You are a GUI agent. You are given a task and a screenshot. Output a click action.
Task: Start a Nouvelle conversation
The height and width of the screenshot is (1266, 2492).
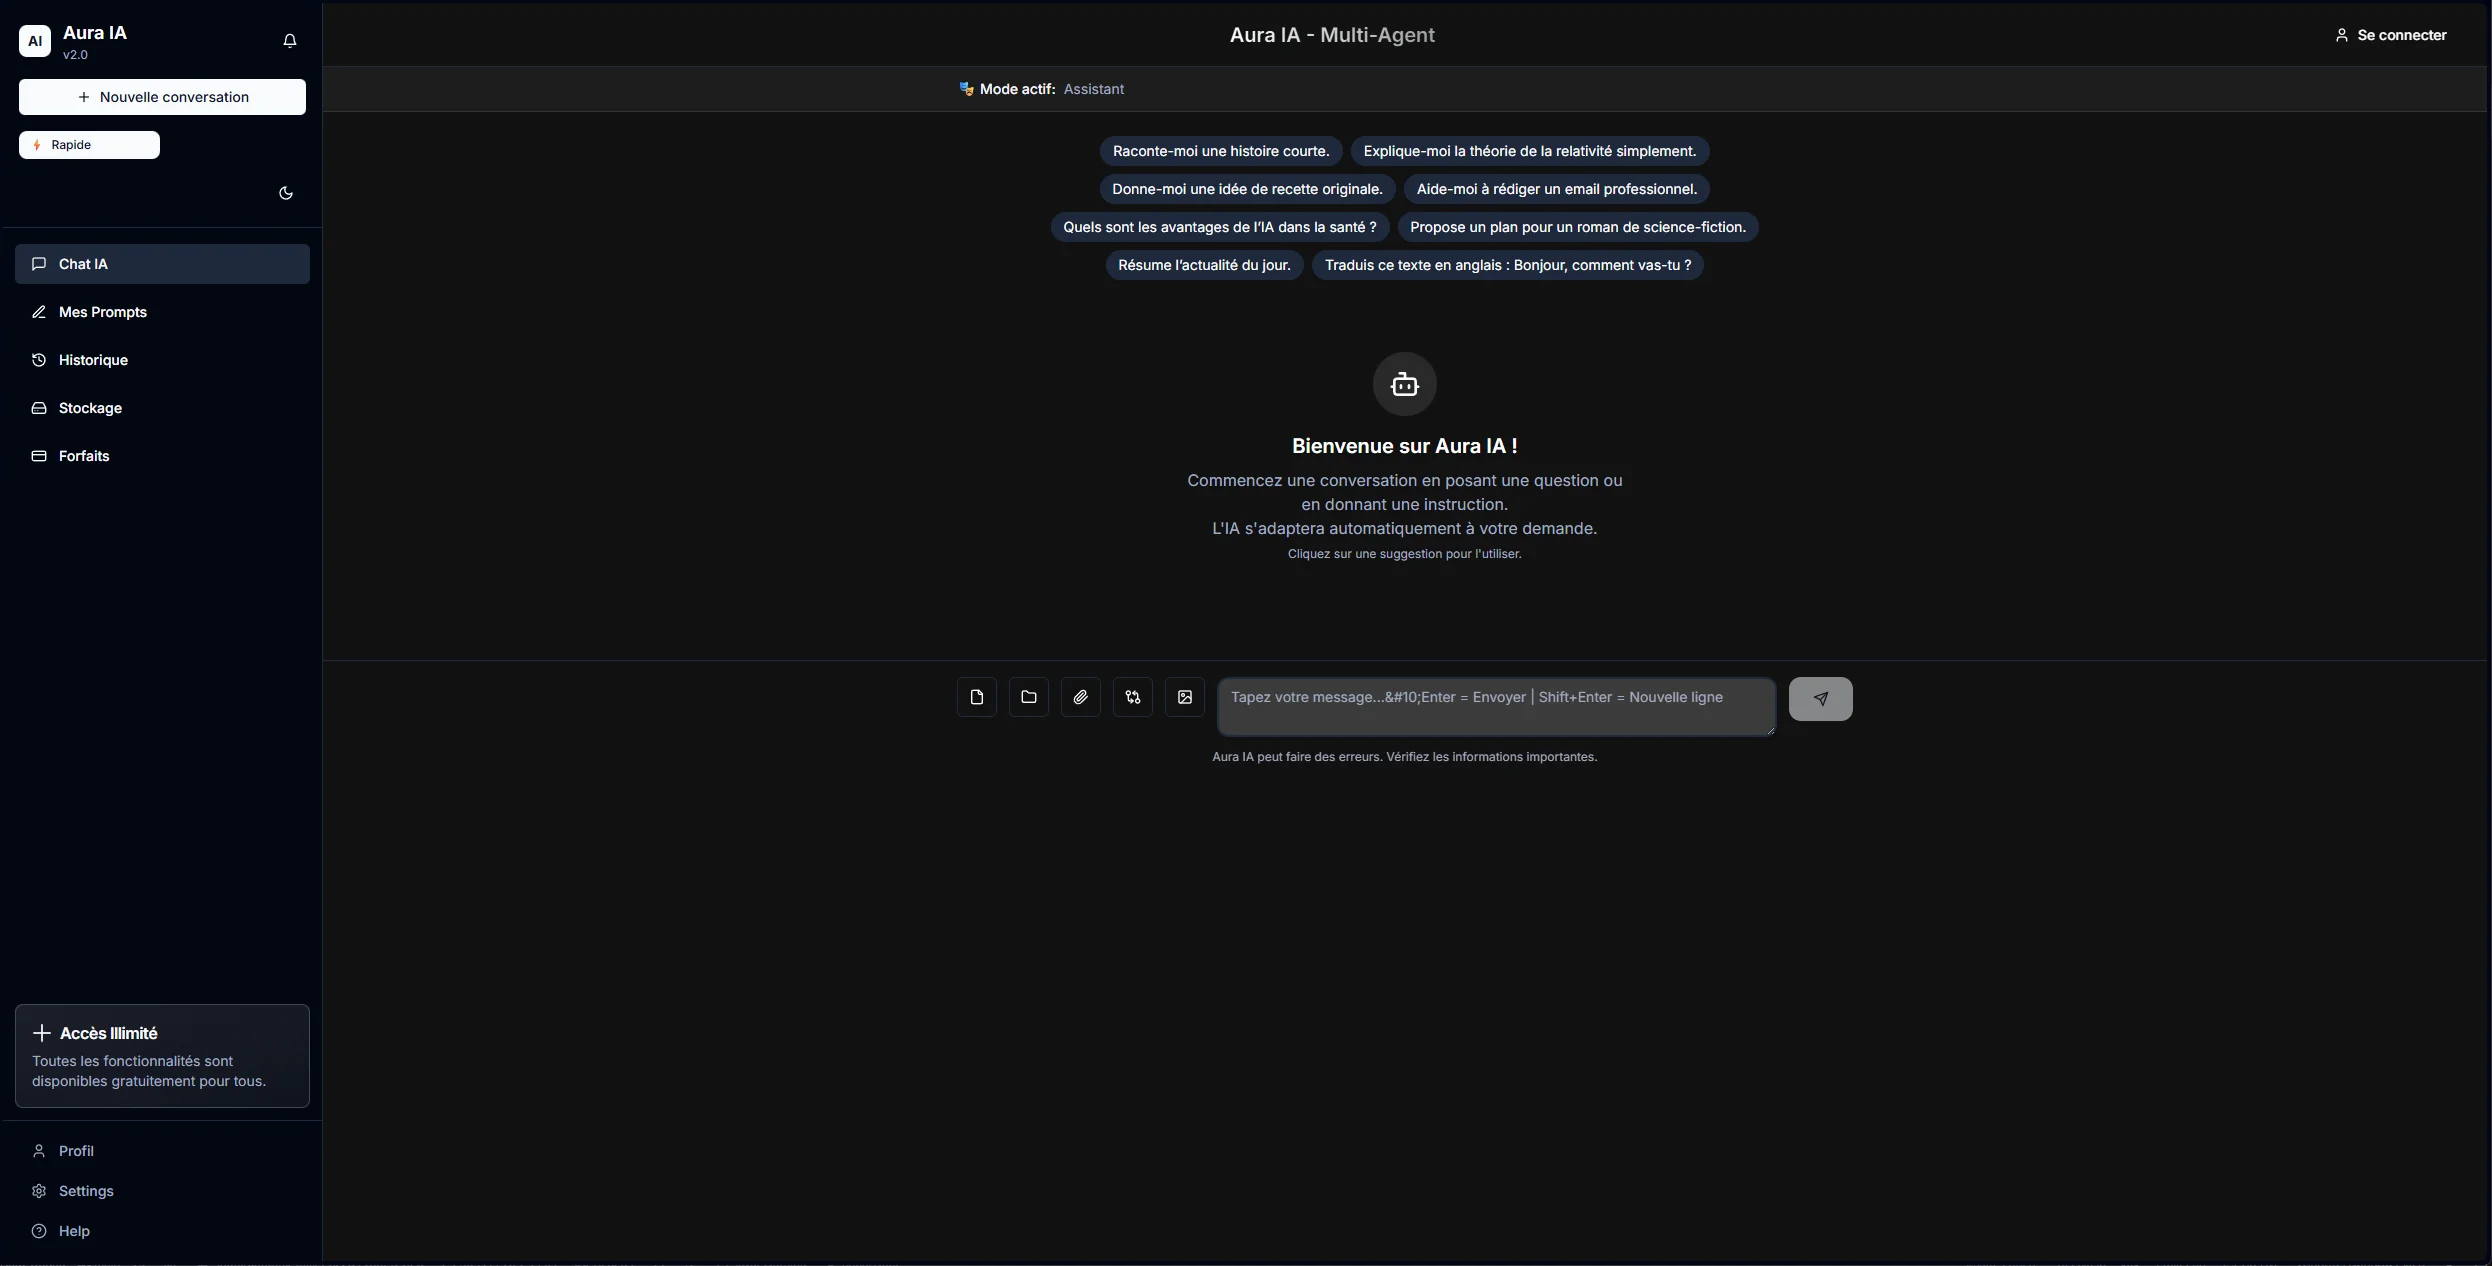click(162, 97)
